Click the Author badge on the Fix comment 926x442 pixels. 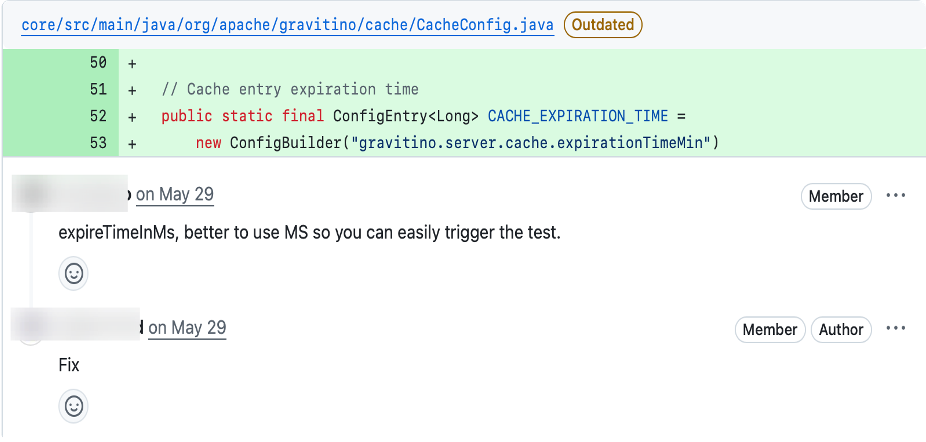(841, 330)
